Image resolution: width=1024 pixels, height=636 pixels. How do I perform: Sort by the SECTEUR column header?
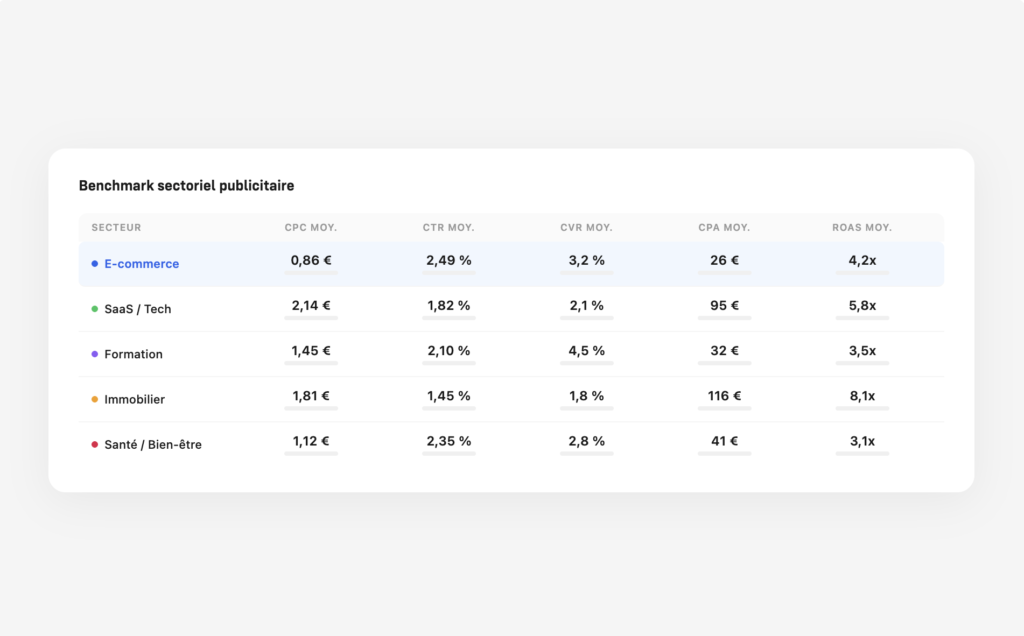click(116, 228)
